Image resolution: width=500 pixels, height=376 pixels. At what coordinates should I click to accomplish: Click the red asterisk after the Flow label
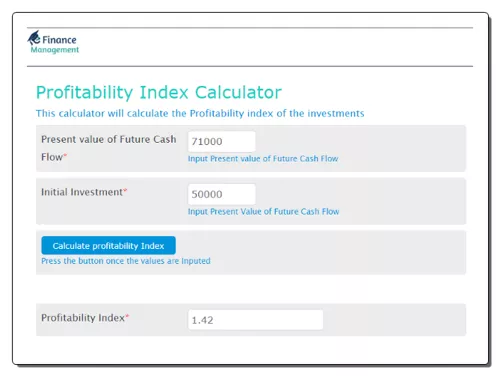point(65,155)
